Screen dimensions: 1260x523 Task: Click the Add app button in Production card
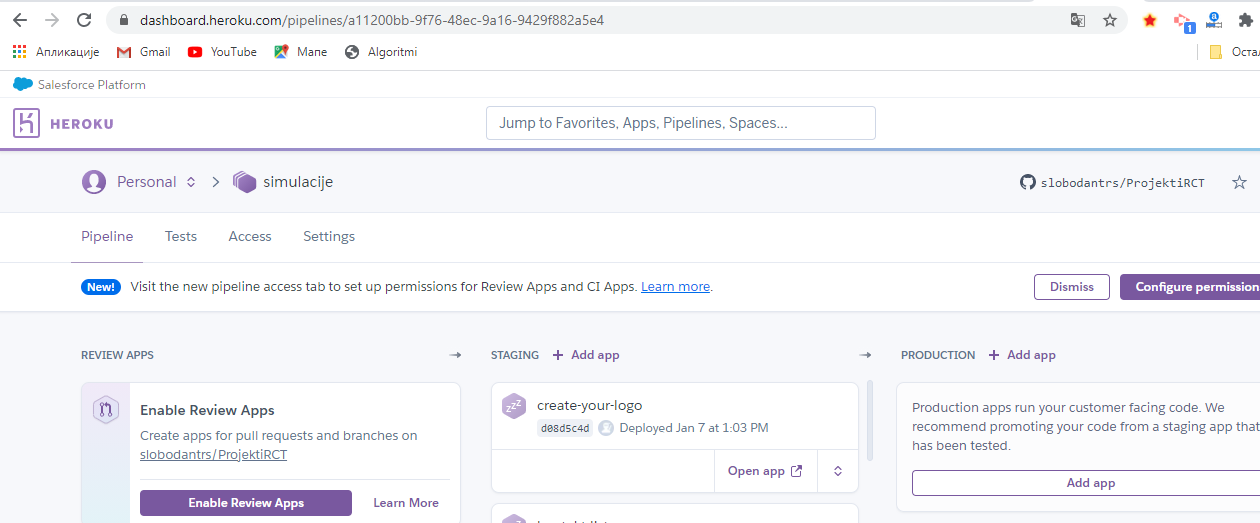point(1086,483)
